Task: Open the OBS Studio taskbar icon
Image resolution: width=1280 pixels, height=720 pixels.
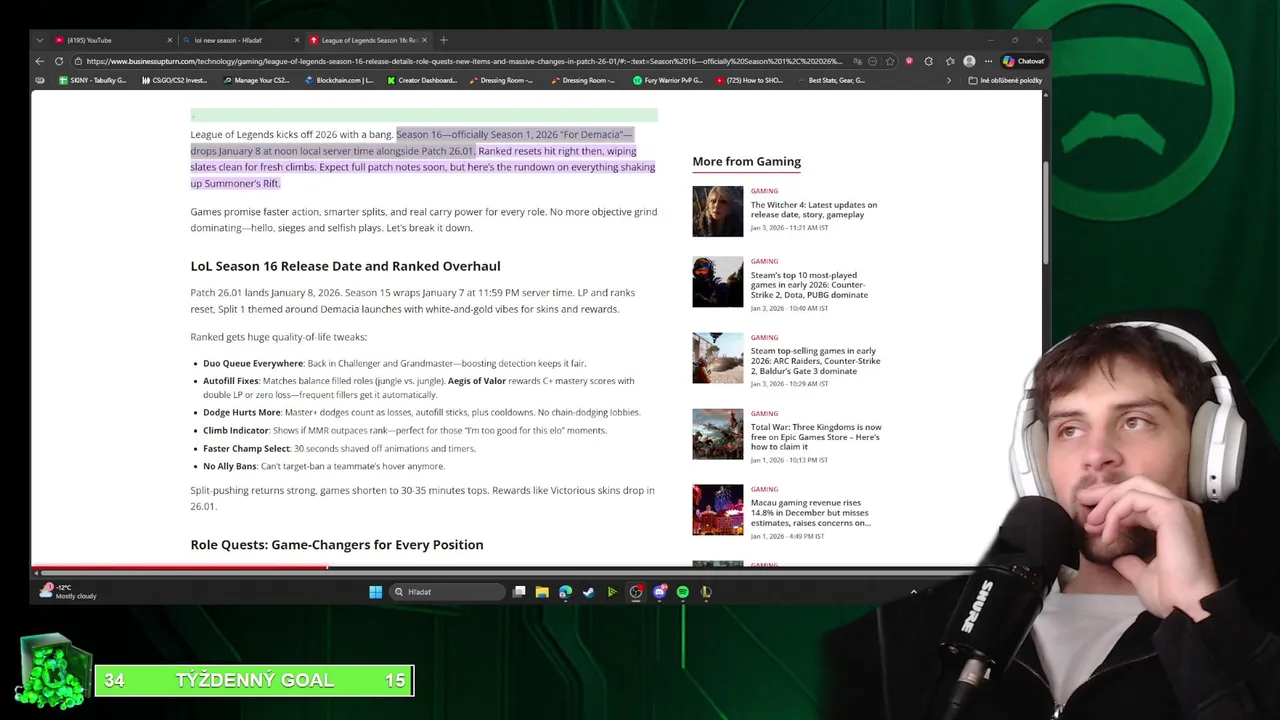Action: pyautogui.click(x=635, y=592)
